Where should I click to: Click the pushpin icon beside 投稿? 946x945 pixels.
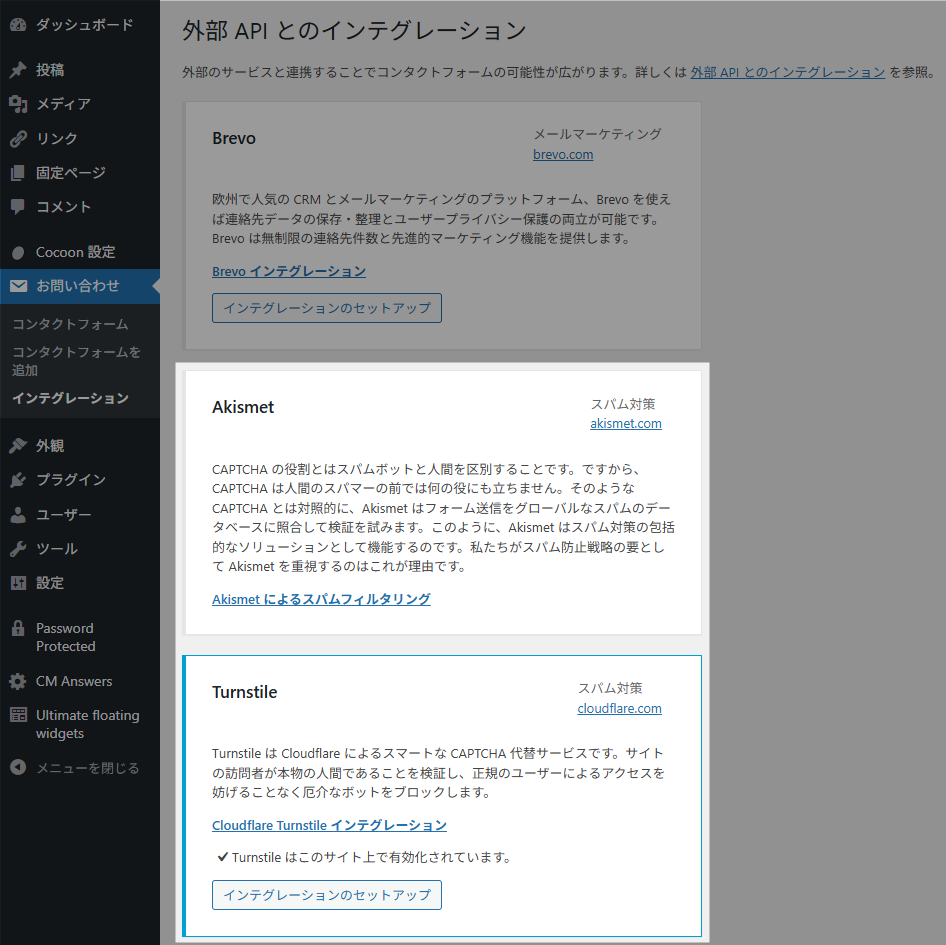point(18,70)
